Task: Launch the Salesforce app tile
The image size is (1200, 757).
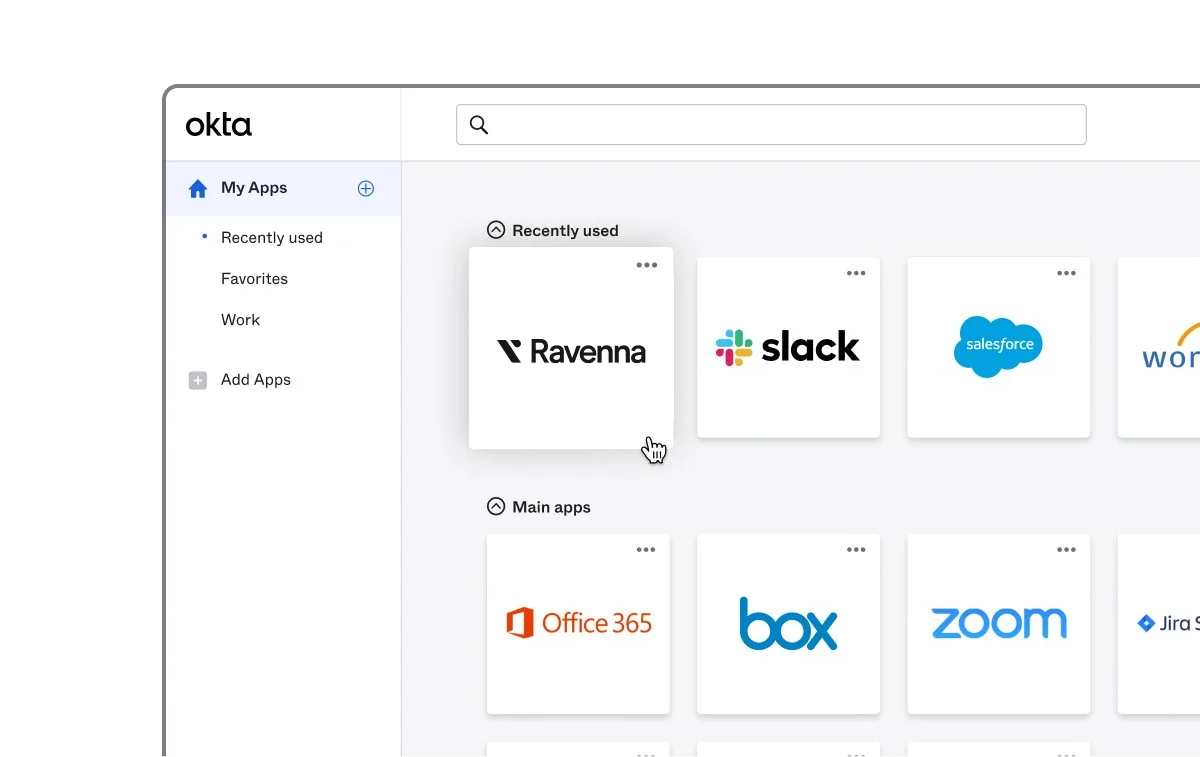Action: click(x=998, y=348)
